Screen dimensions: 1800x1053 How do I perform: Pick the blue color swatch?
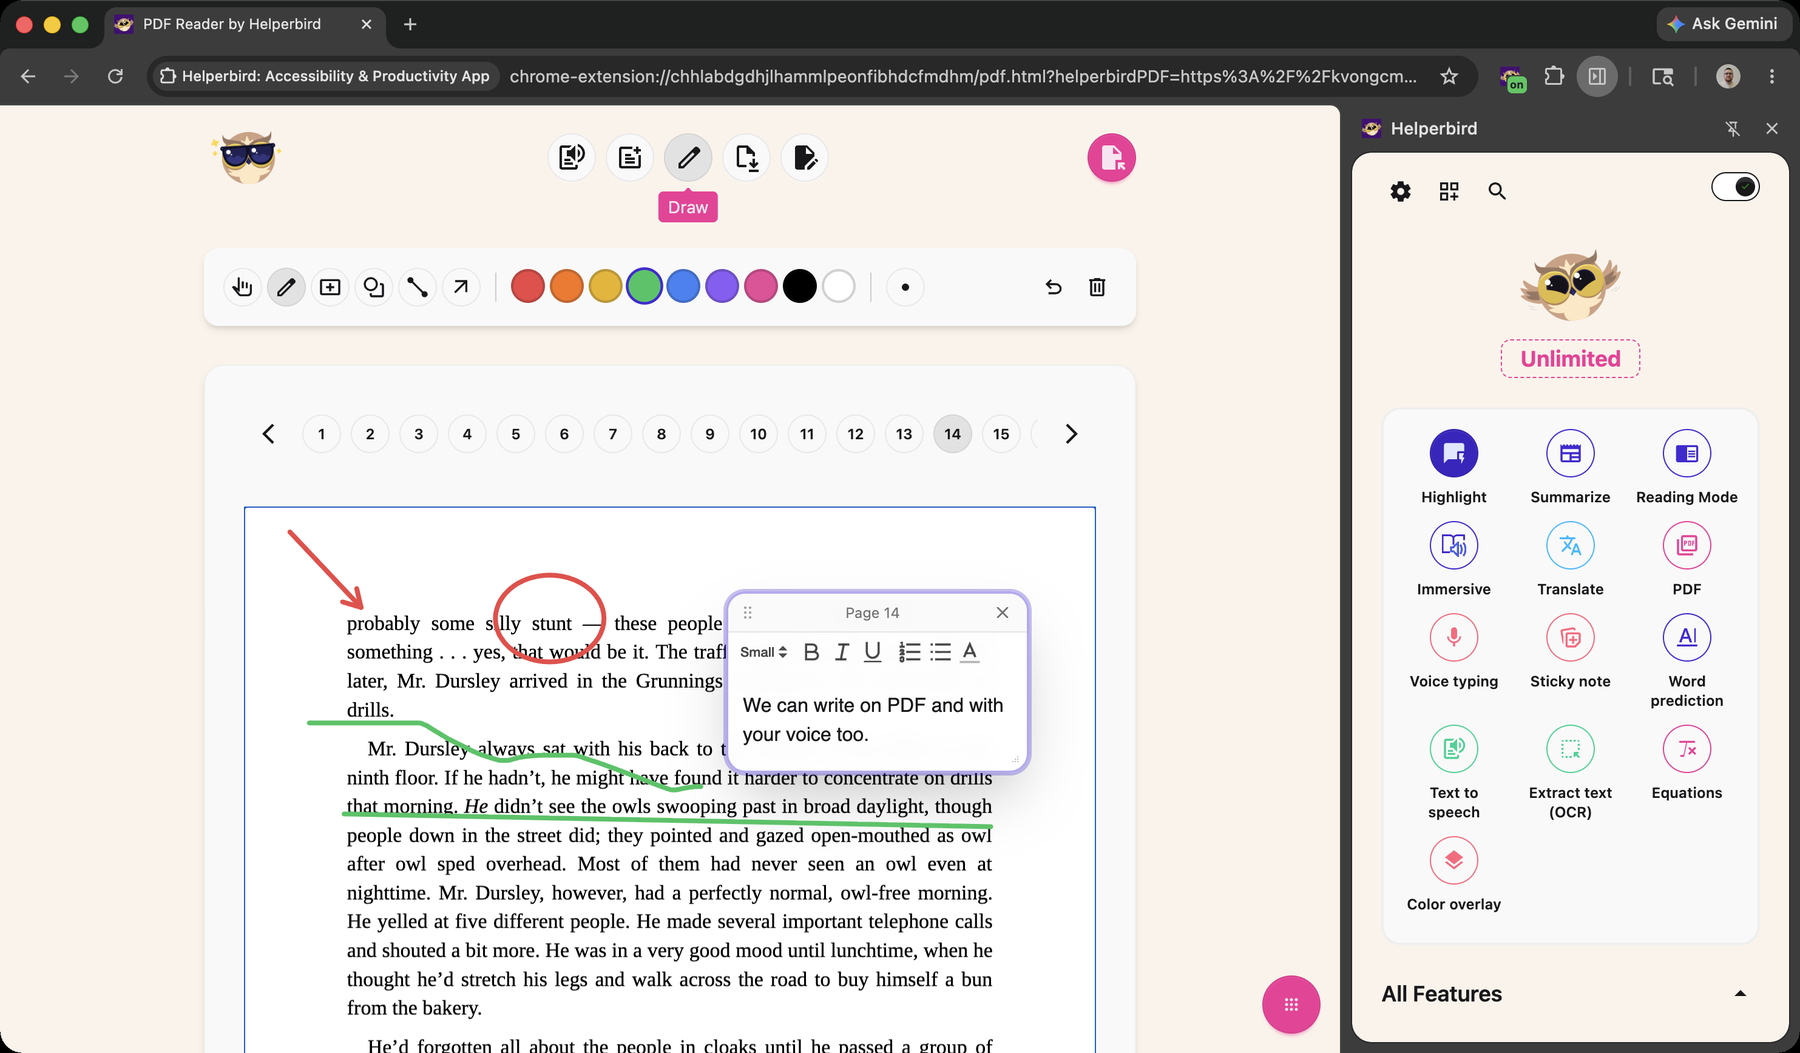[683, 287]
